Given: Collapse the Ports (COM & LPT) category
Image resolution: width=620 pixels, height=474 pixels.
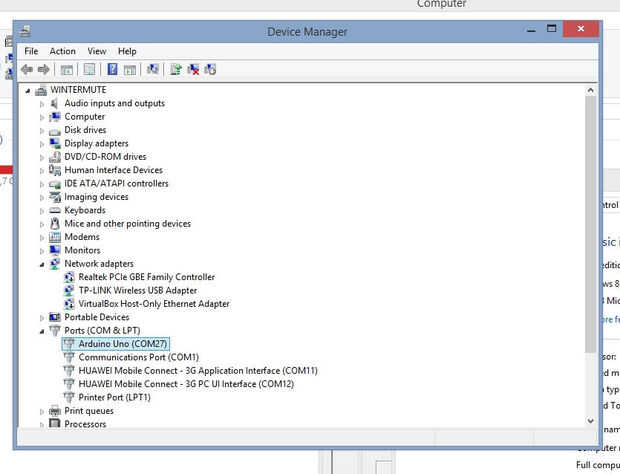Looking at the screenshot, I should tap(42, 331).
